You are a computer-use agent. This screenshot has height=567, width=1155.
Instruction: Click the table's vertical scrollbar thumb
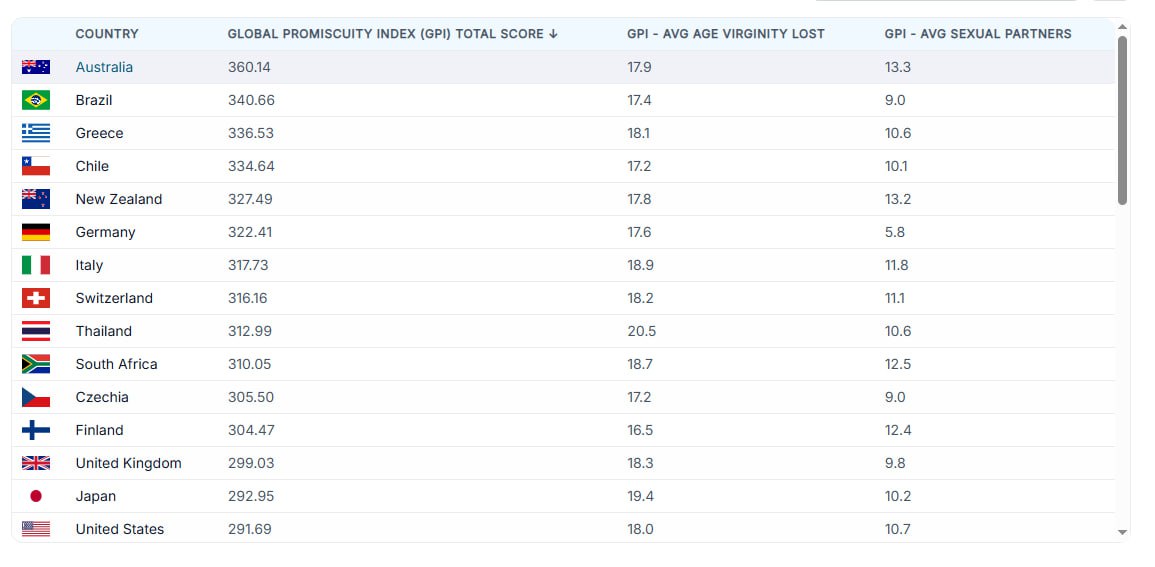[x=1122, y=120]
